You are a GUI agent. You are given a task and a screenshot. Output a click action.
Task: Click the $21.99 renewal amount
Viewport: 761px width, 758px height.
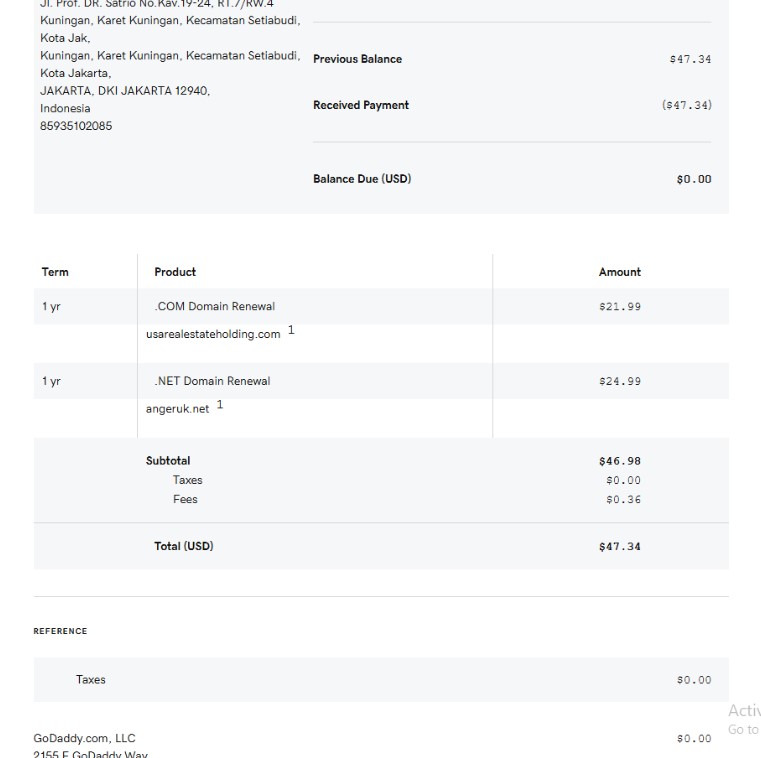[x=620, y=307]
